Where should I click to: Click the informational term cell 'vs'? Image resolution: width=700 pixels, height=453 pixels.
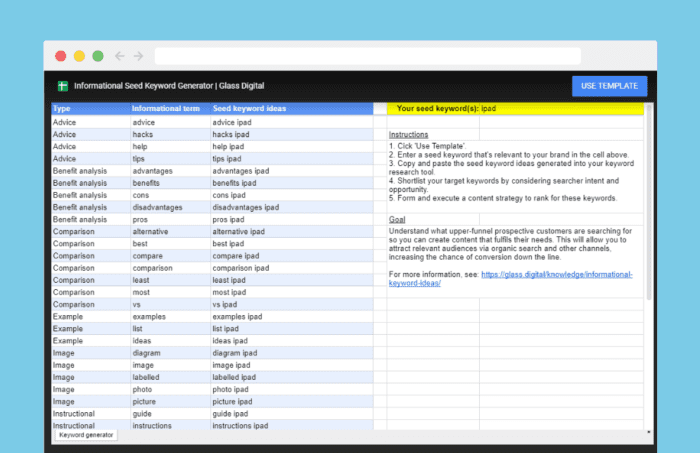pyautogui.click(x=170, y=304)
